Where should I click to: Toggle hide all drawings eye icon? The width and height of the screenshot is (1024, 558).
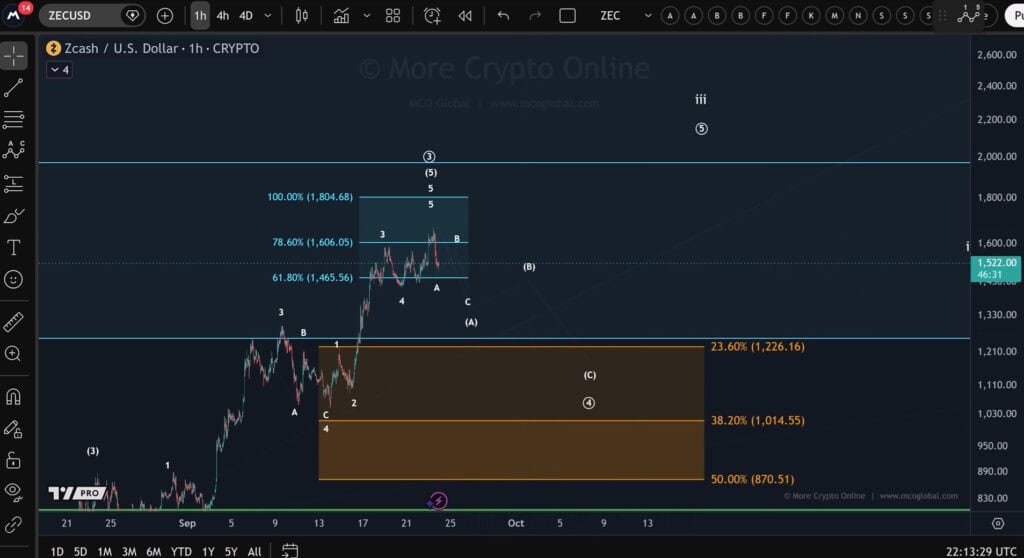click(x=14, y=492)
